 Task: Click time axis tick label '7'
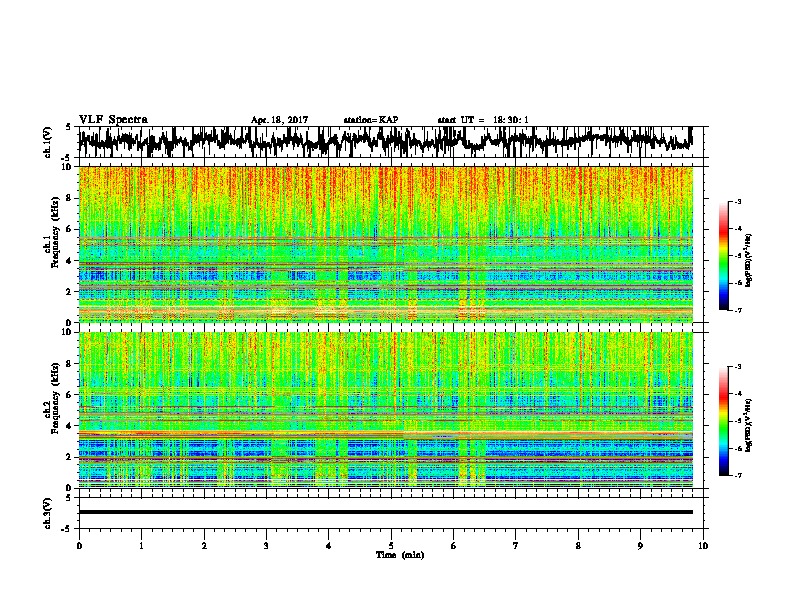point(516,546)
